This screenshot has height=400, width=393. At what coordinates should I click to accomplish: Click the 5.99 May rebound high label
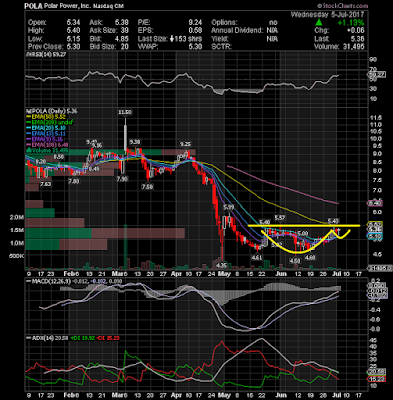click(x=229, y=207)
